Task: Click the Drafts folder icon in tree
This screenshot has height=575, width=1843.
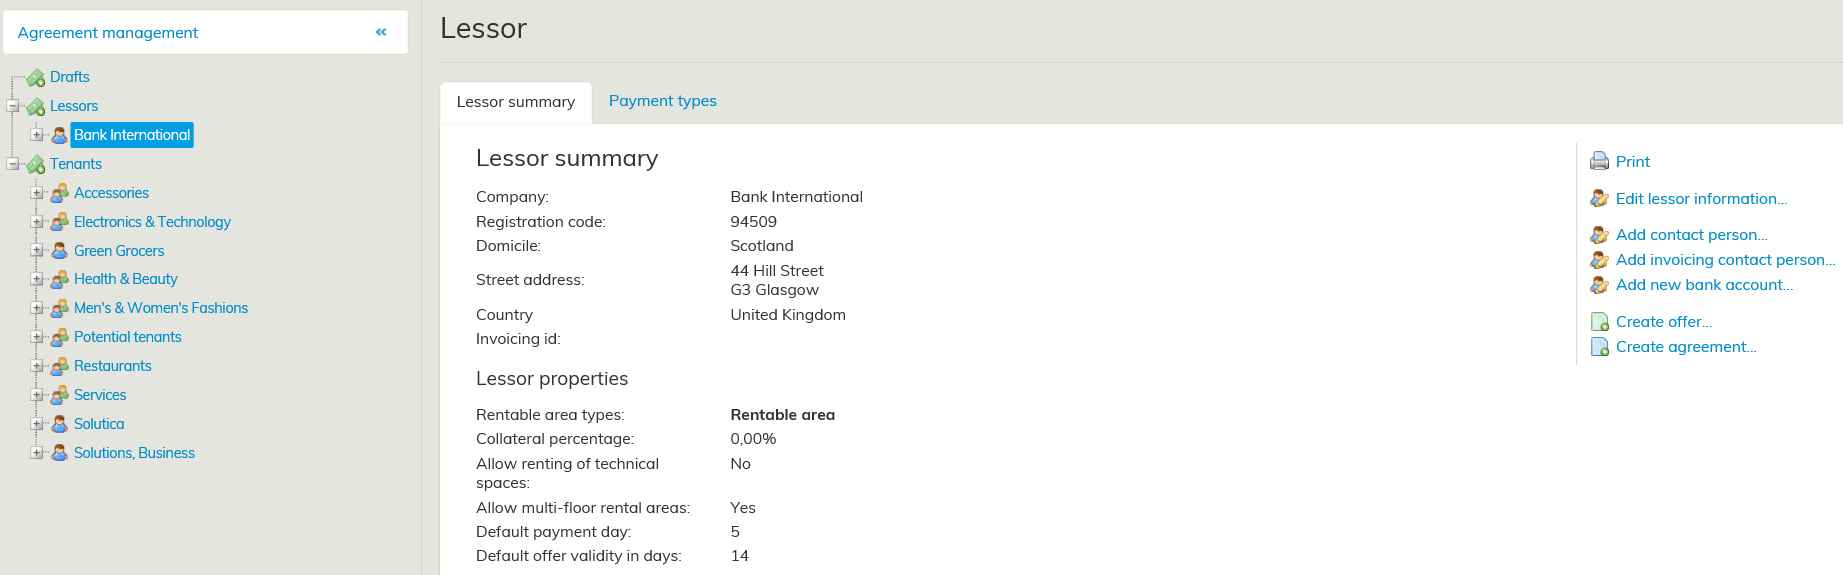Action: coord(36,78)
